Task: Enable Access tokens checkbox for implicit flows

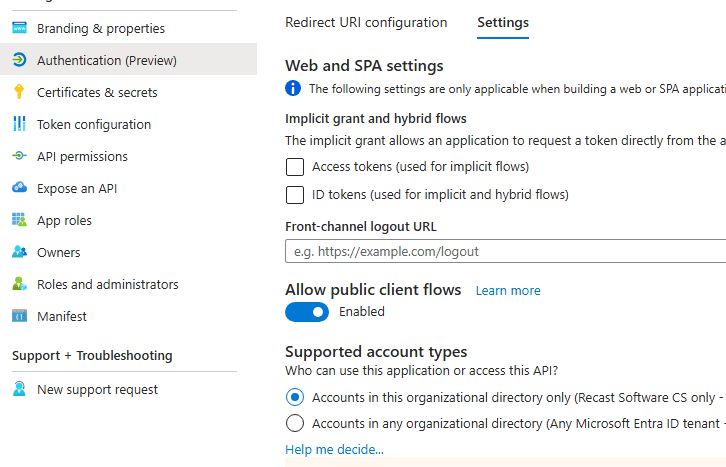Action: (x=295, y=167)
